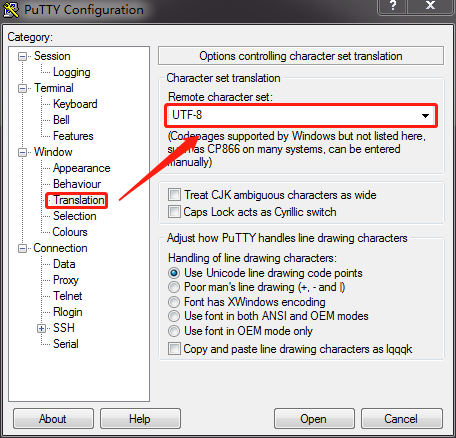Open the Data settings category
Screen dimensions: 456x438
tap(64, 264)
